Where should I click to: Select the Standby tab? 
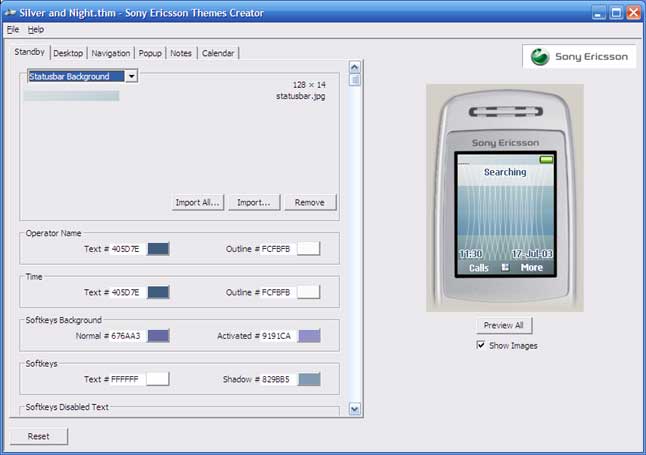point(29,52)
